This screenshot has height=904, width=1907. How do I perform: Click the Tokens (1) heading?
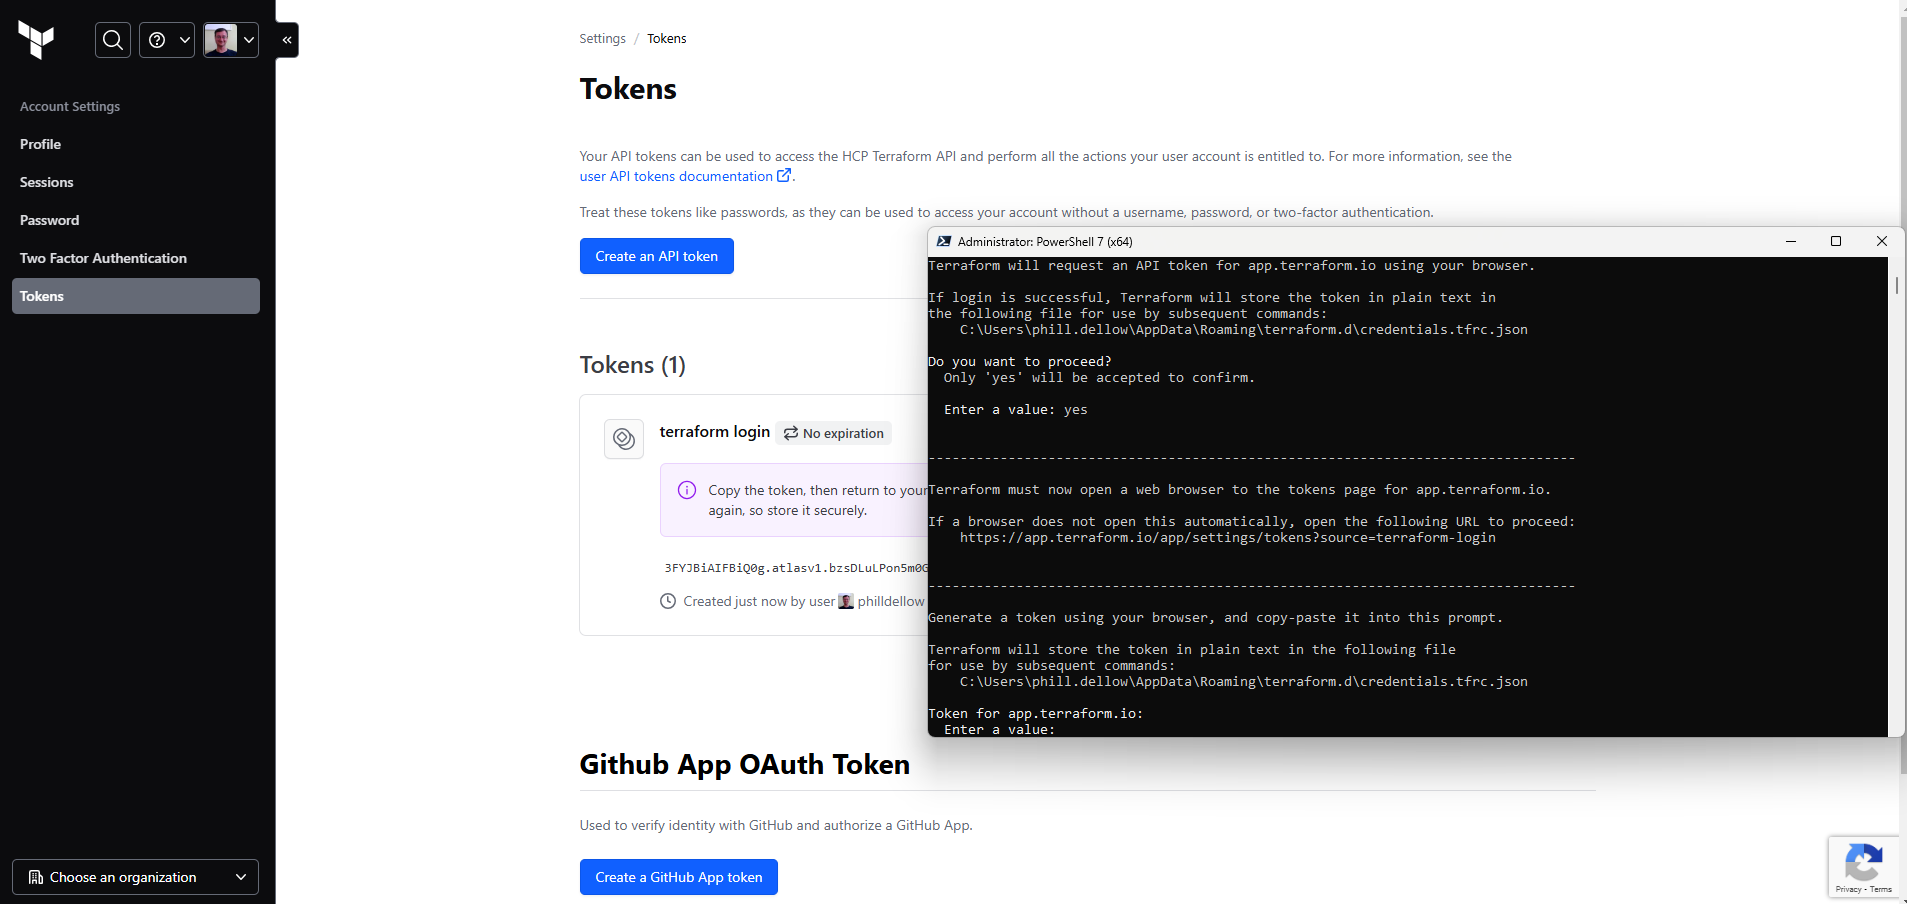tap(633, 365)
